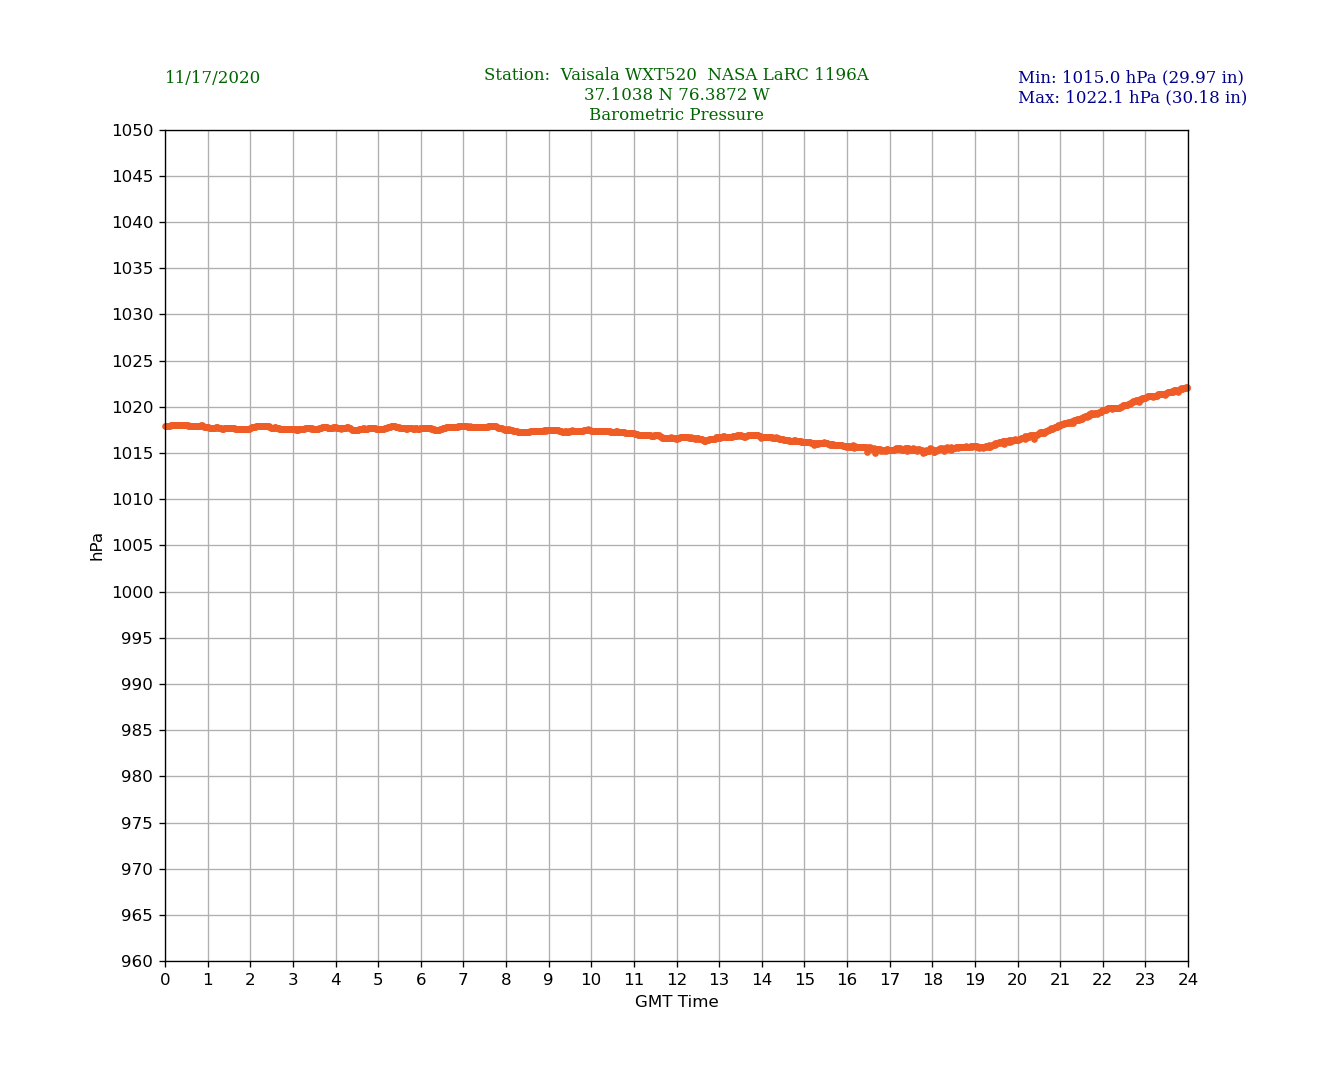The width and height of the screenshot is (1320, 1080).
Task: Click the Barometric Pressure chart title
Action: click(x=676, y=115)
